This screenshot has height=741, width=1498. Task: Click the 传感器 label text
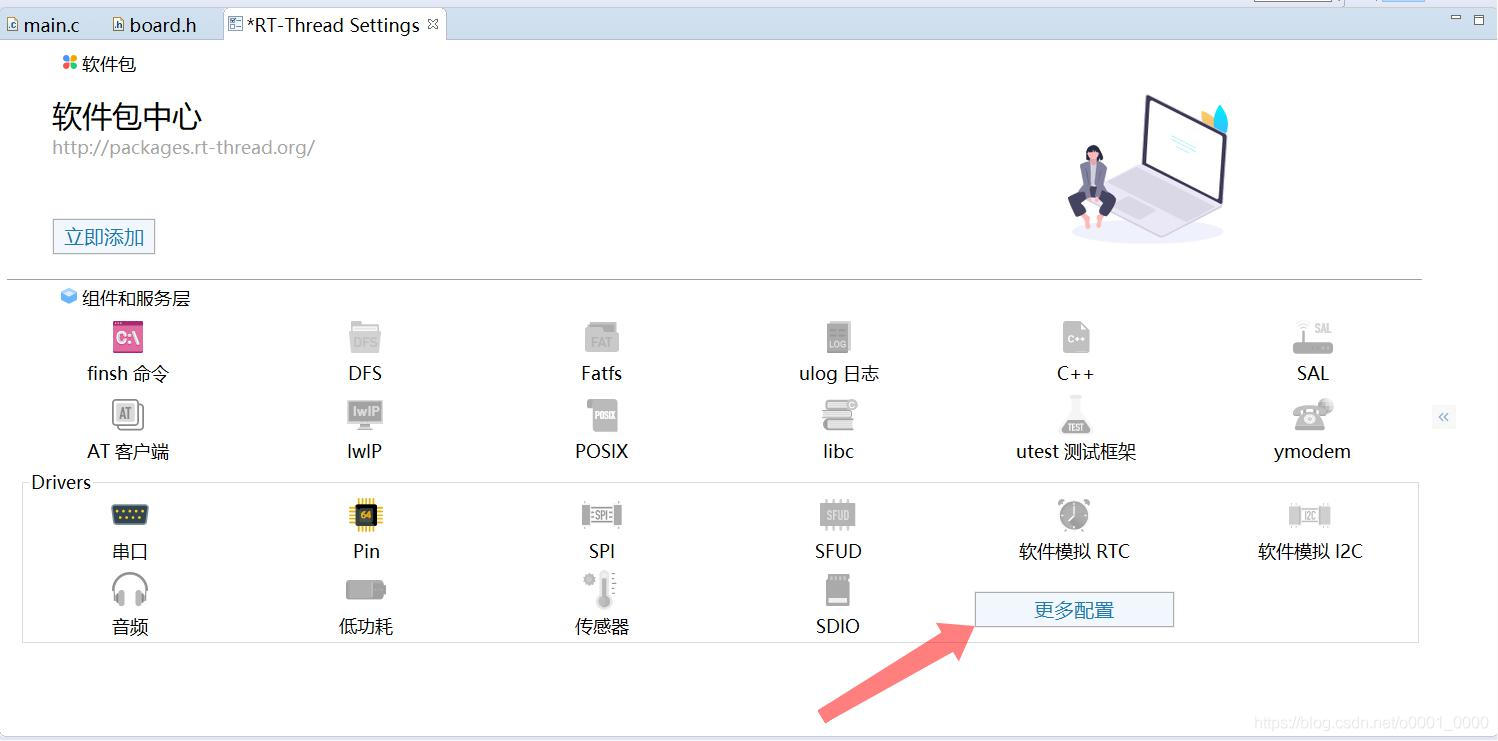602,627
